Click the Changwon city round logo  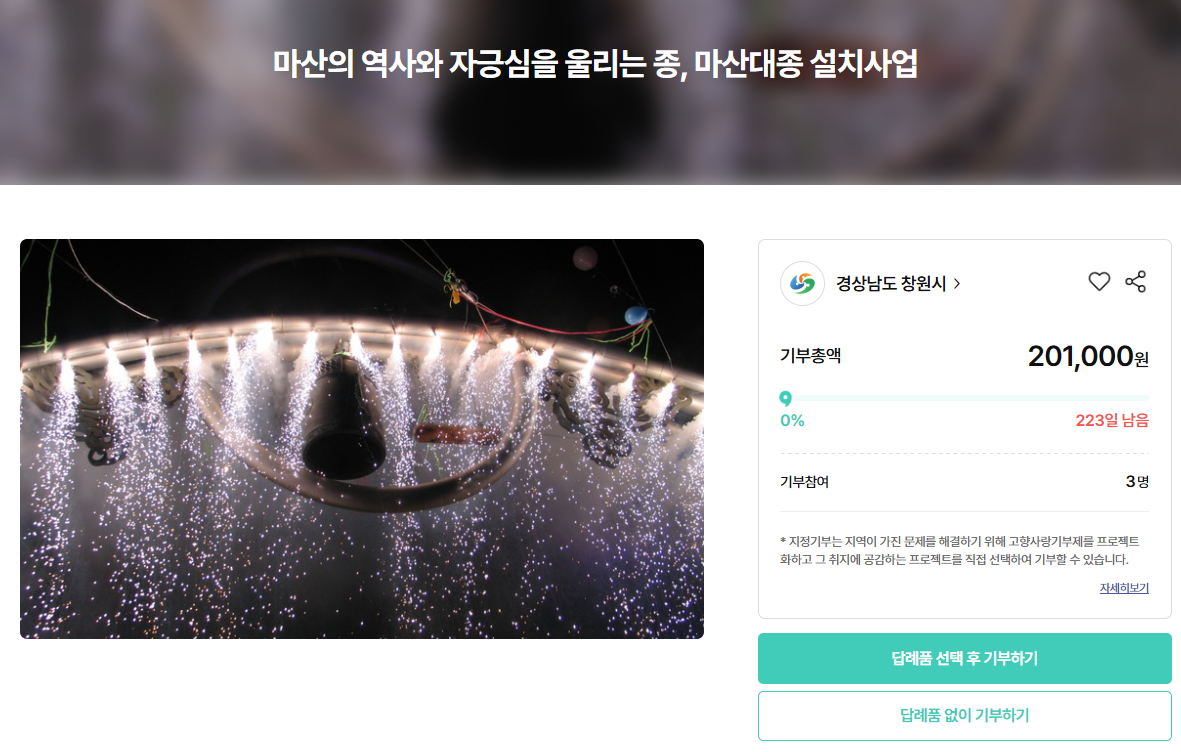[x=802, y=283]
